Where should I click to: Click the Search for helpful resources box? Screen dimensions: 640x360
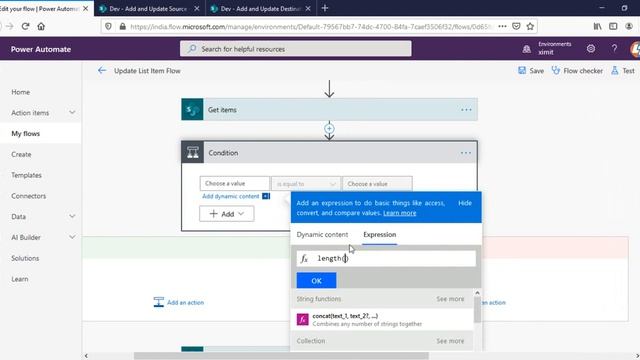[x=296, y=49]
